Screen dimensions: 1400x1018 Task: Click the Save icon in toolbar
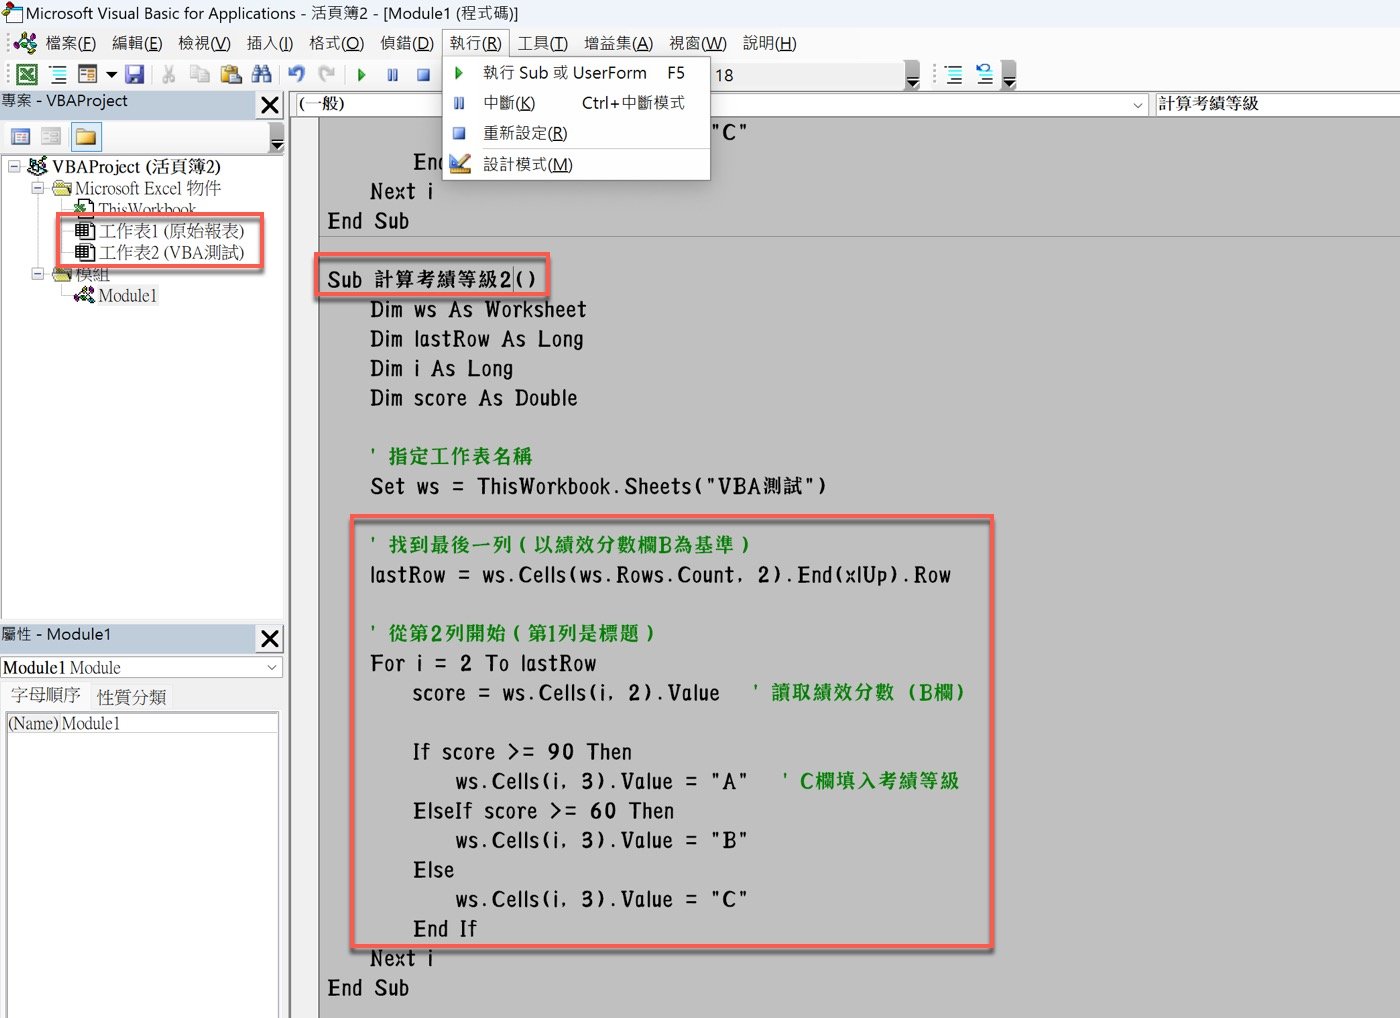point(135,74)
